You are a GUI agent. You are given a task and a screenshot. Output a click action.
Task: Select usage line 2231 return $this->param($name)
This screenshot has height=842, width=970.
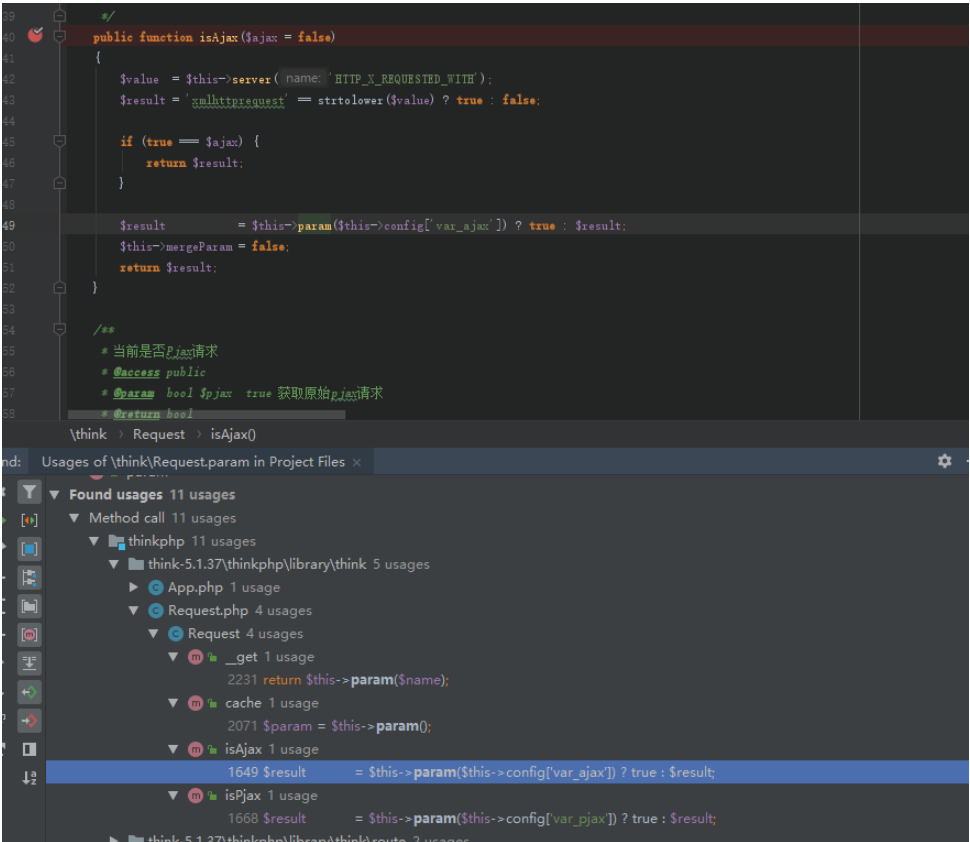(x=338, y=680)
